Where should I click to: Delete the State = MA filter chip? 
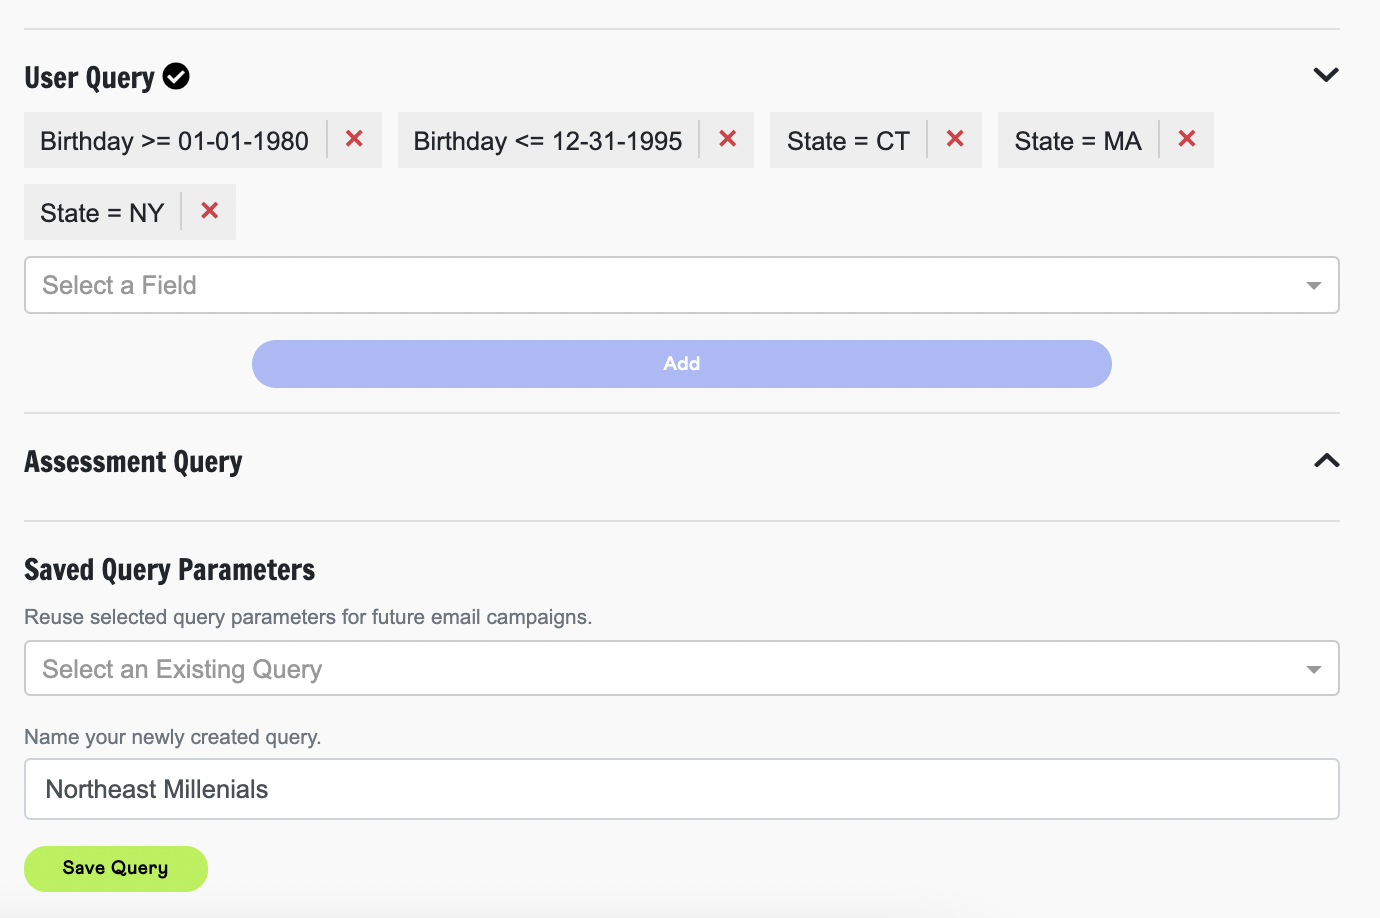tap(1186, 140)
